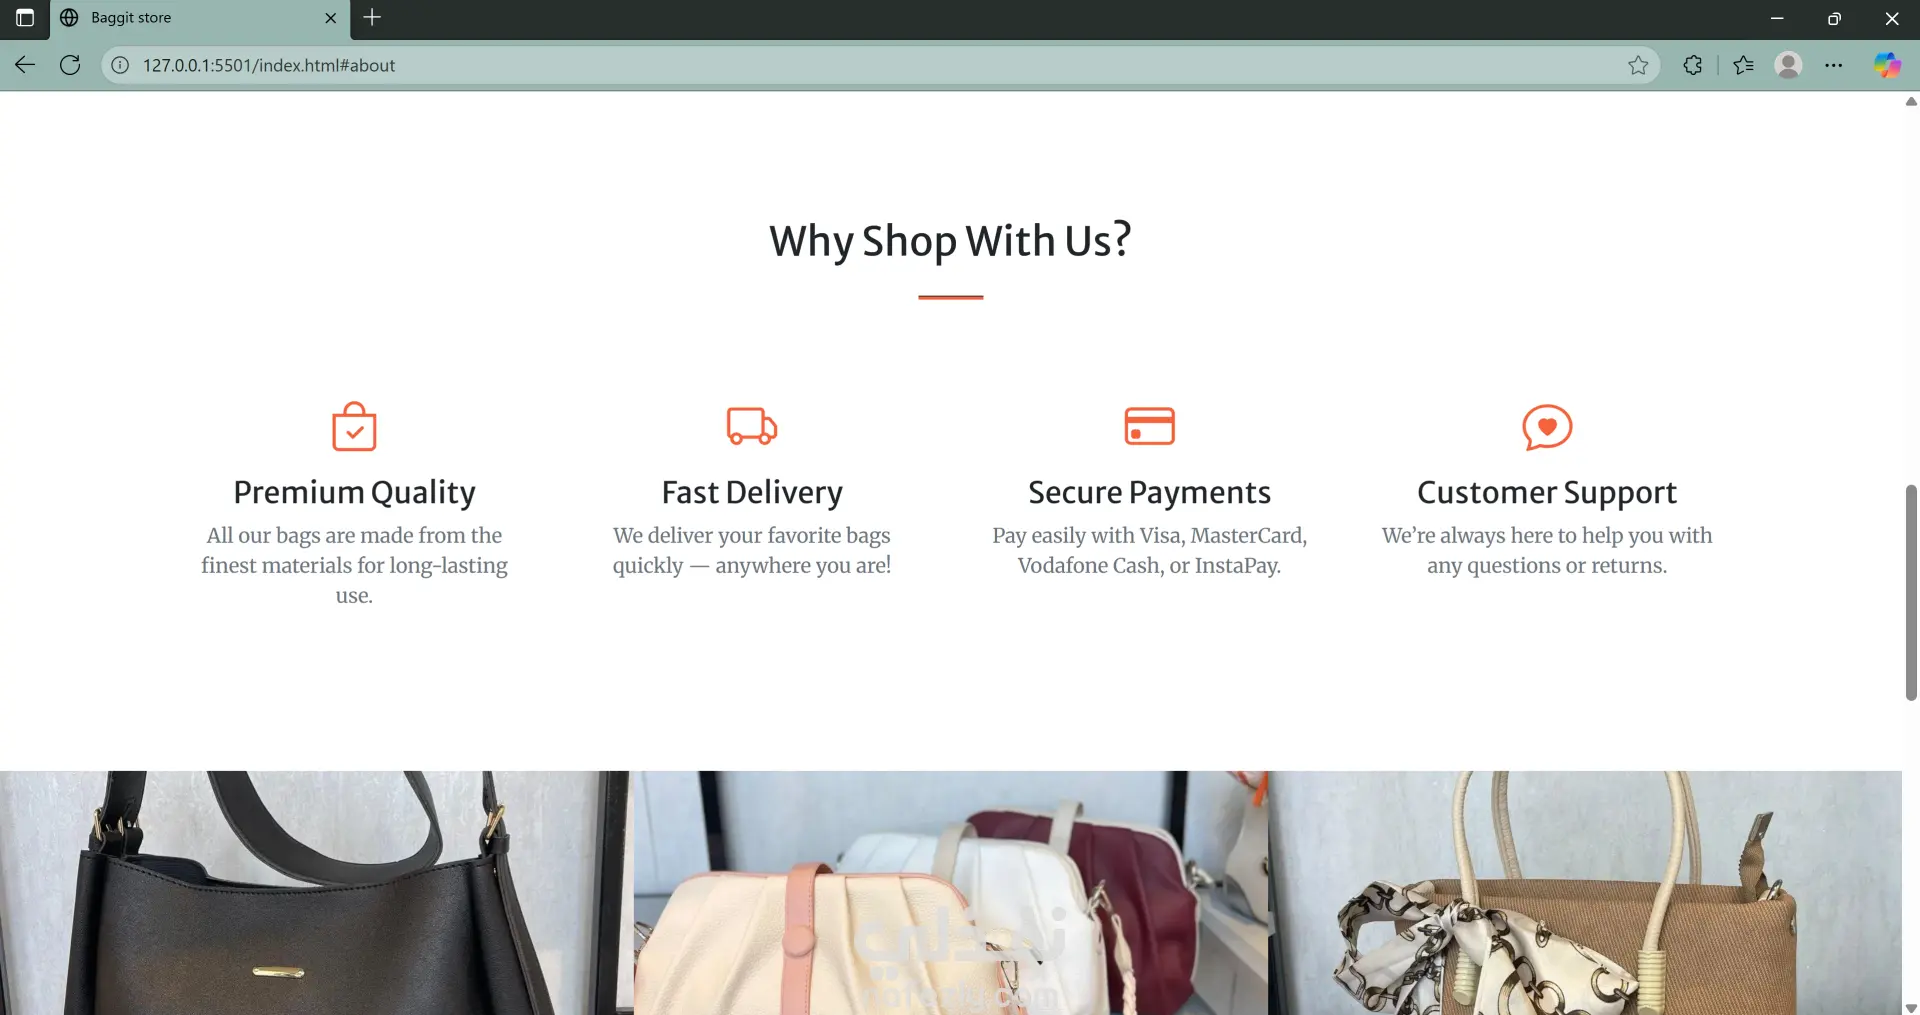Click the Secure Payments credit card icon
1920x1015 pixels.
pos(1149,426)
